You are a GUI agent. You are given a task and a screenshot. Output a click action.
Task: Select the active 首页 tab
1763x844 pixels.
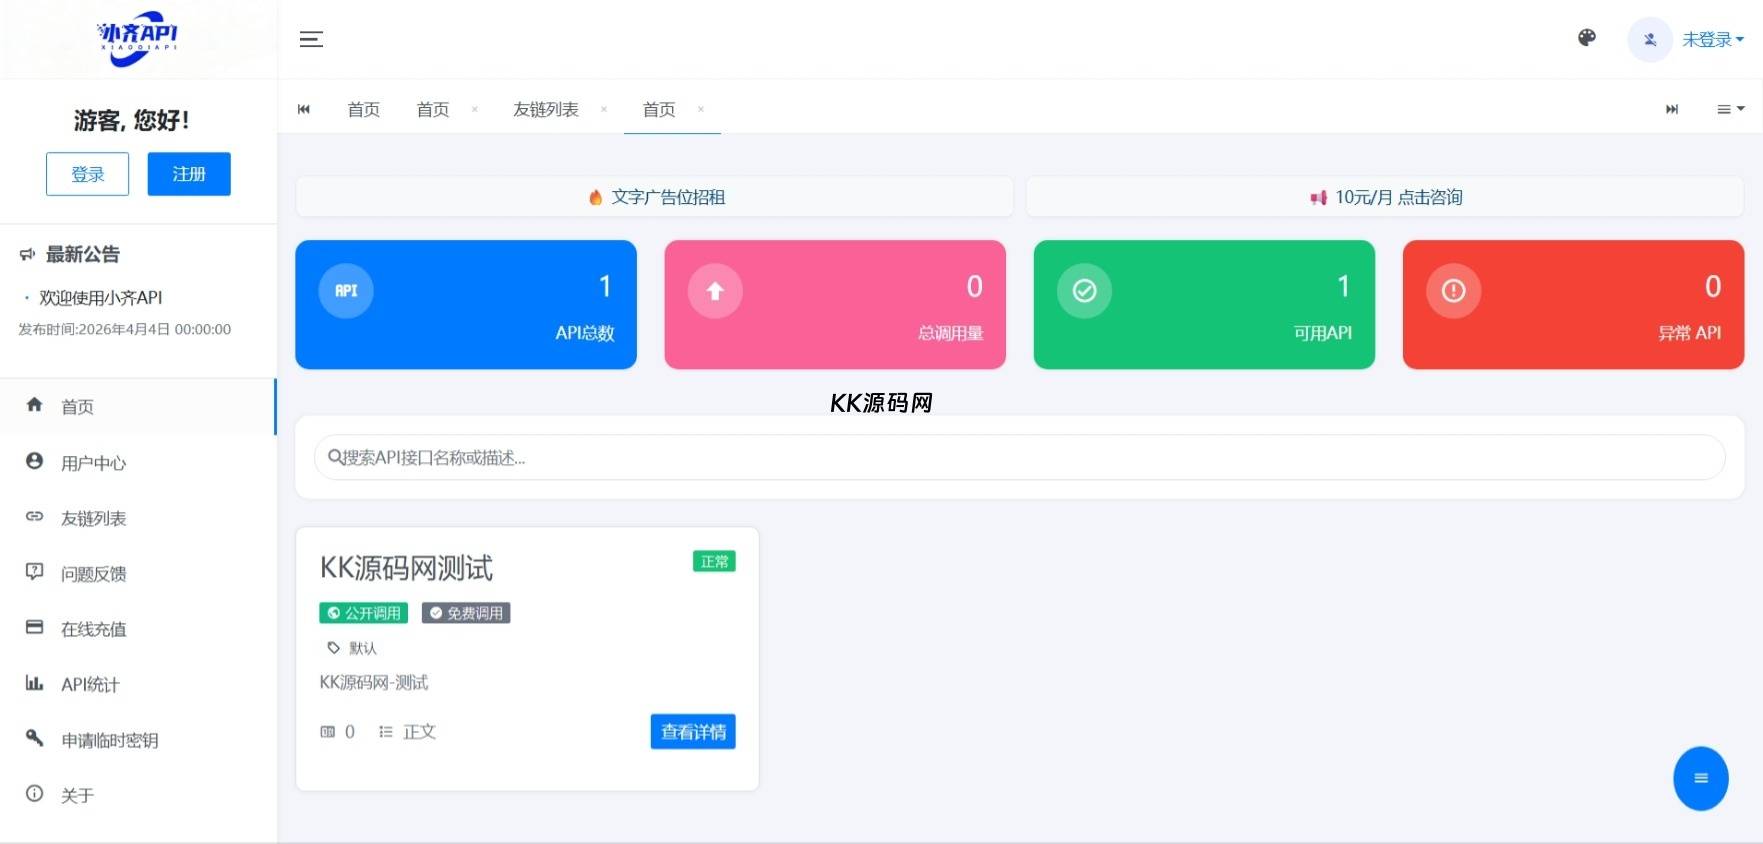click(x=659, y=109)
